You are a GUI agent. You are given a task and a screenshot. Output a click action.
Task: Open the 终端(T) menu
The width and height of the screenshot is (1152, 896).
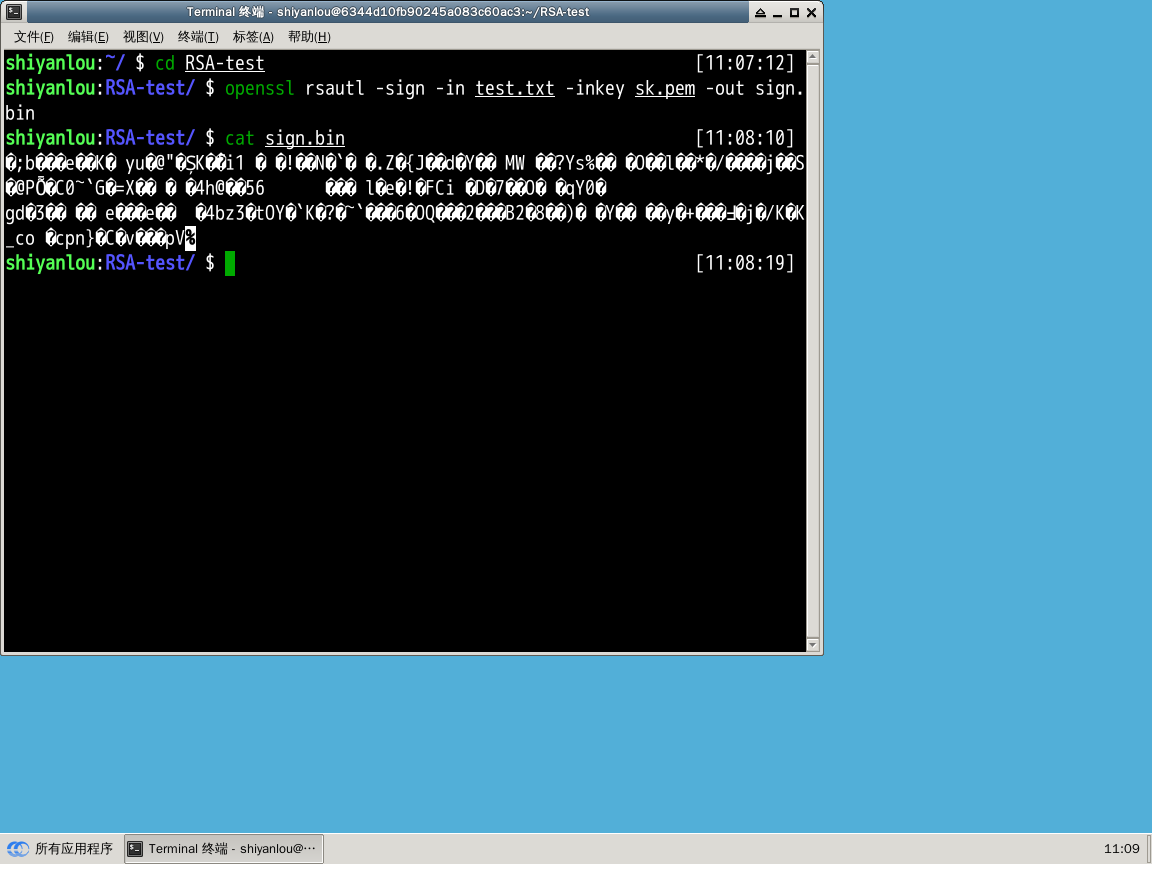198,37
